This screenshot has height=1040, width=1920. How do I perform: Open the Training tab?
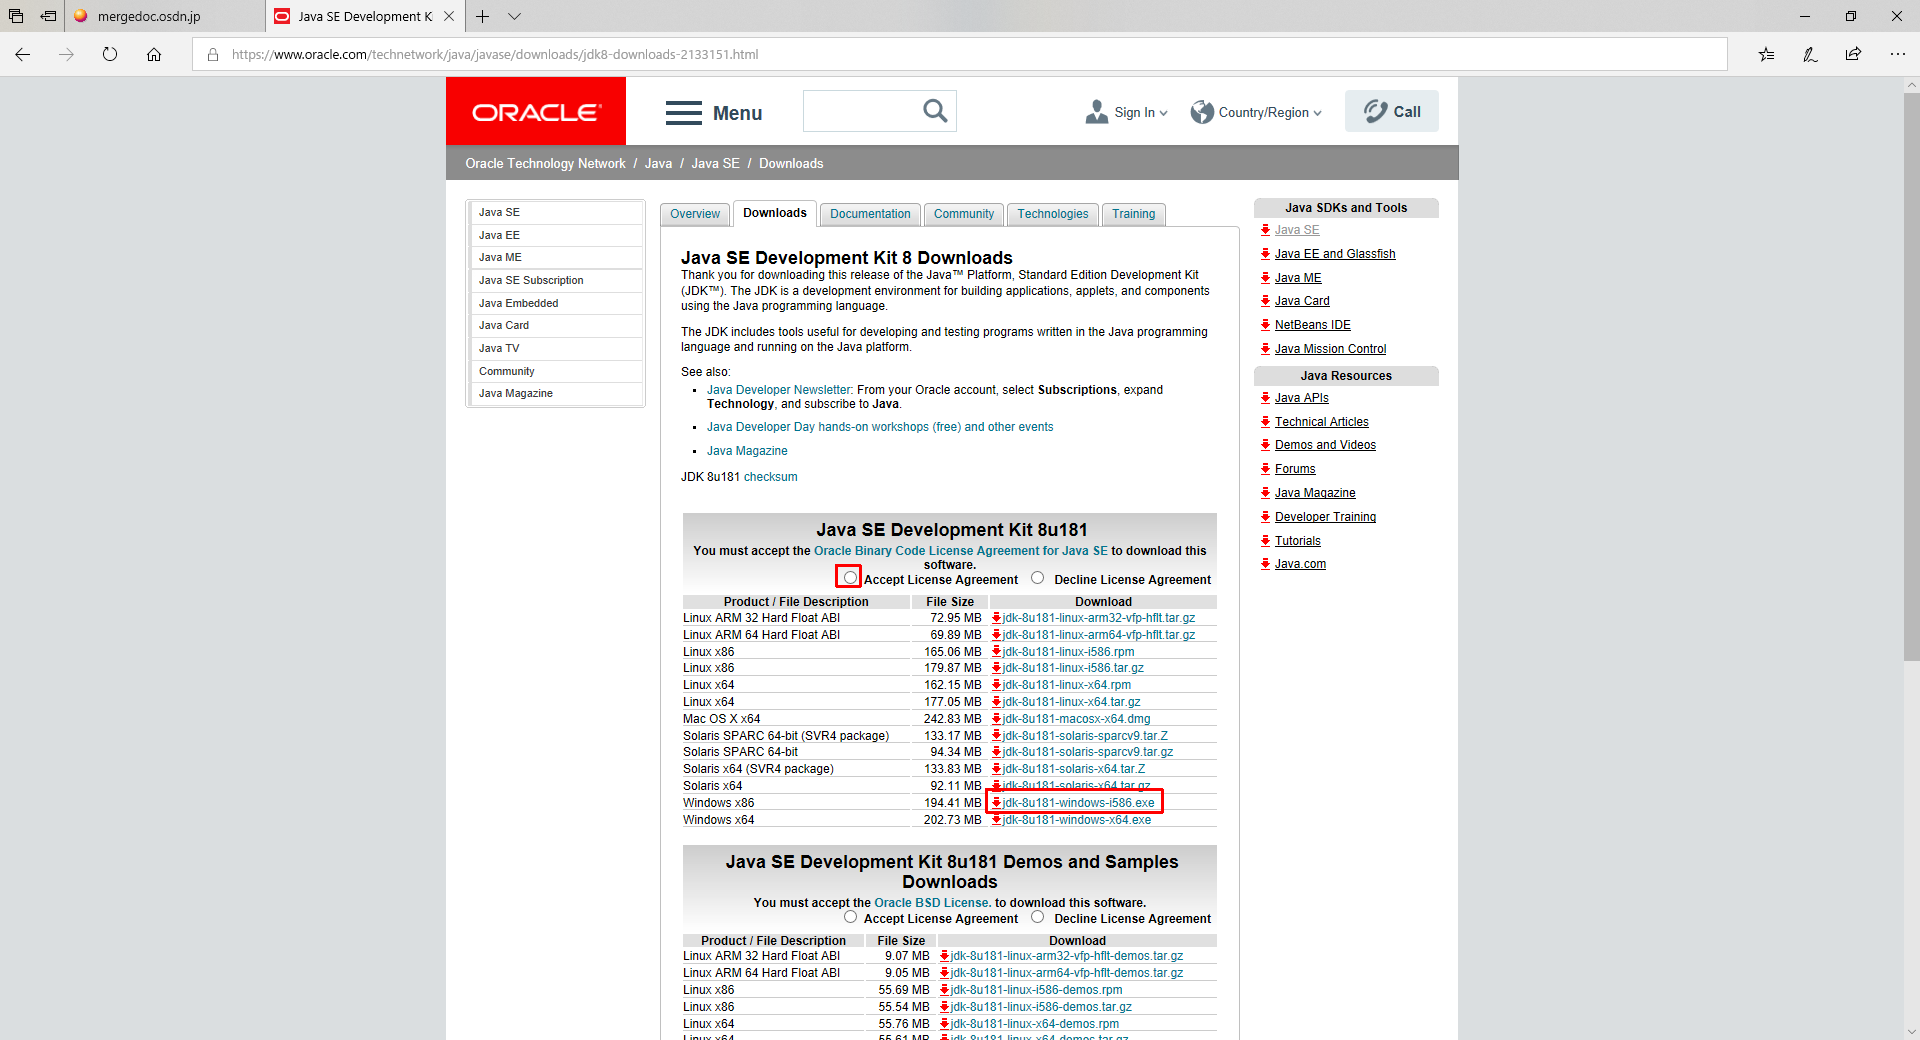[x=1134, y=214]
